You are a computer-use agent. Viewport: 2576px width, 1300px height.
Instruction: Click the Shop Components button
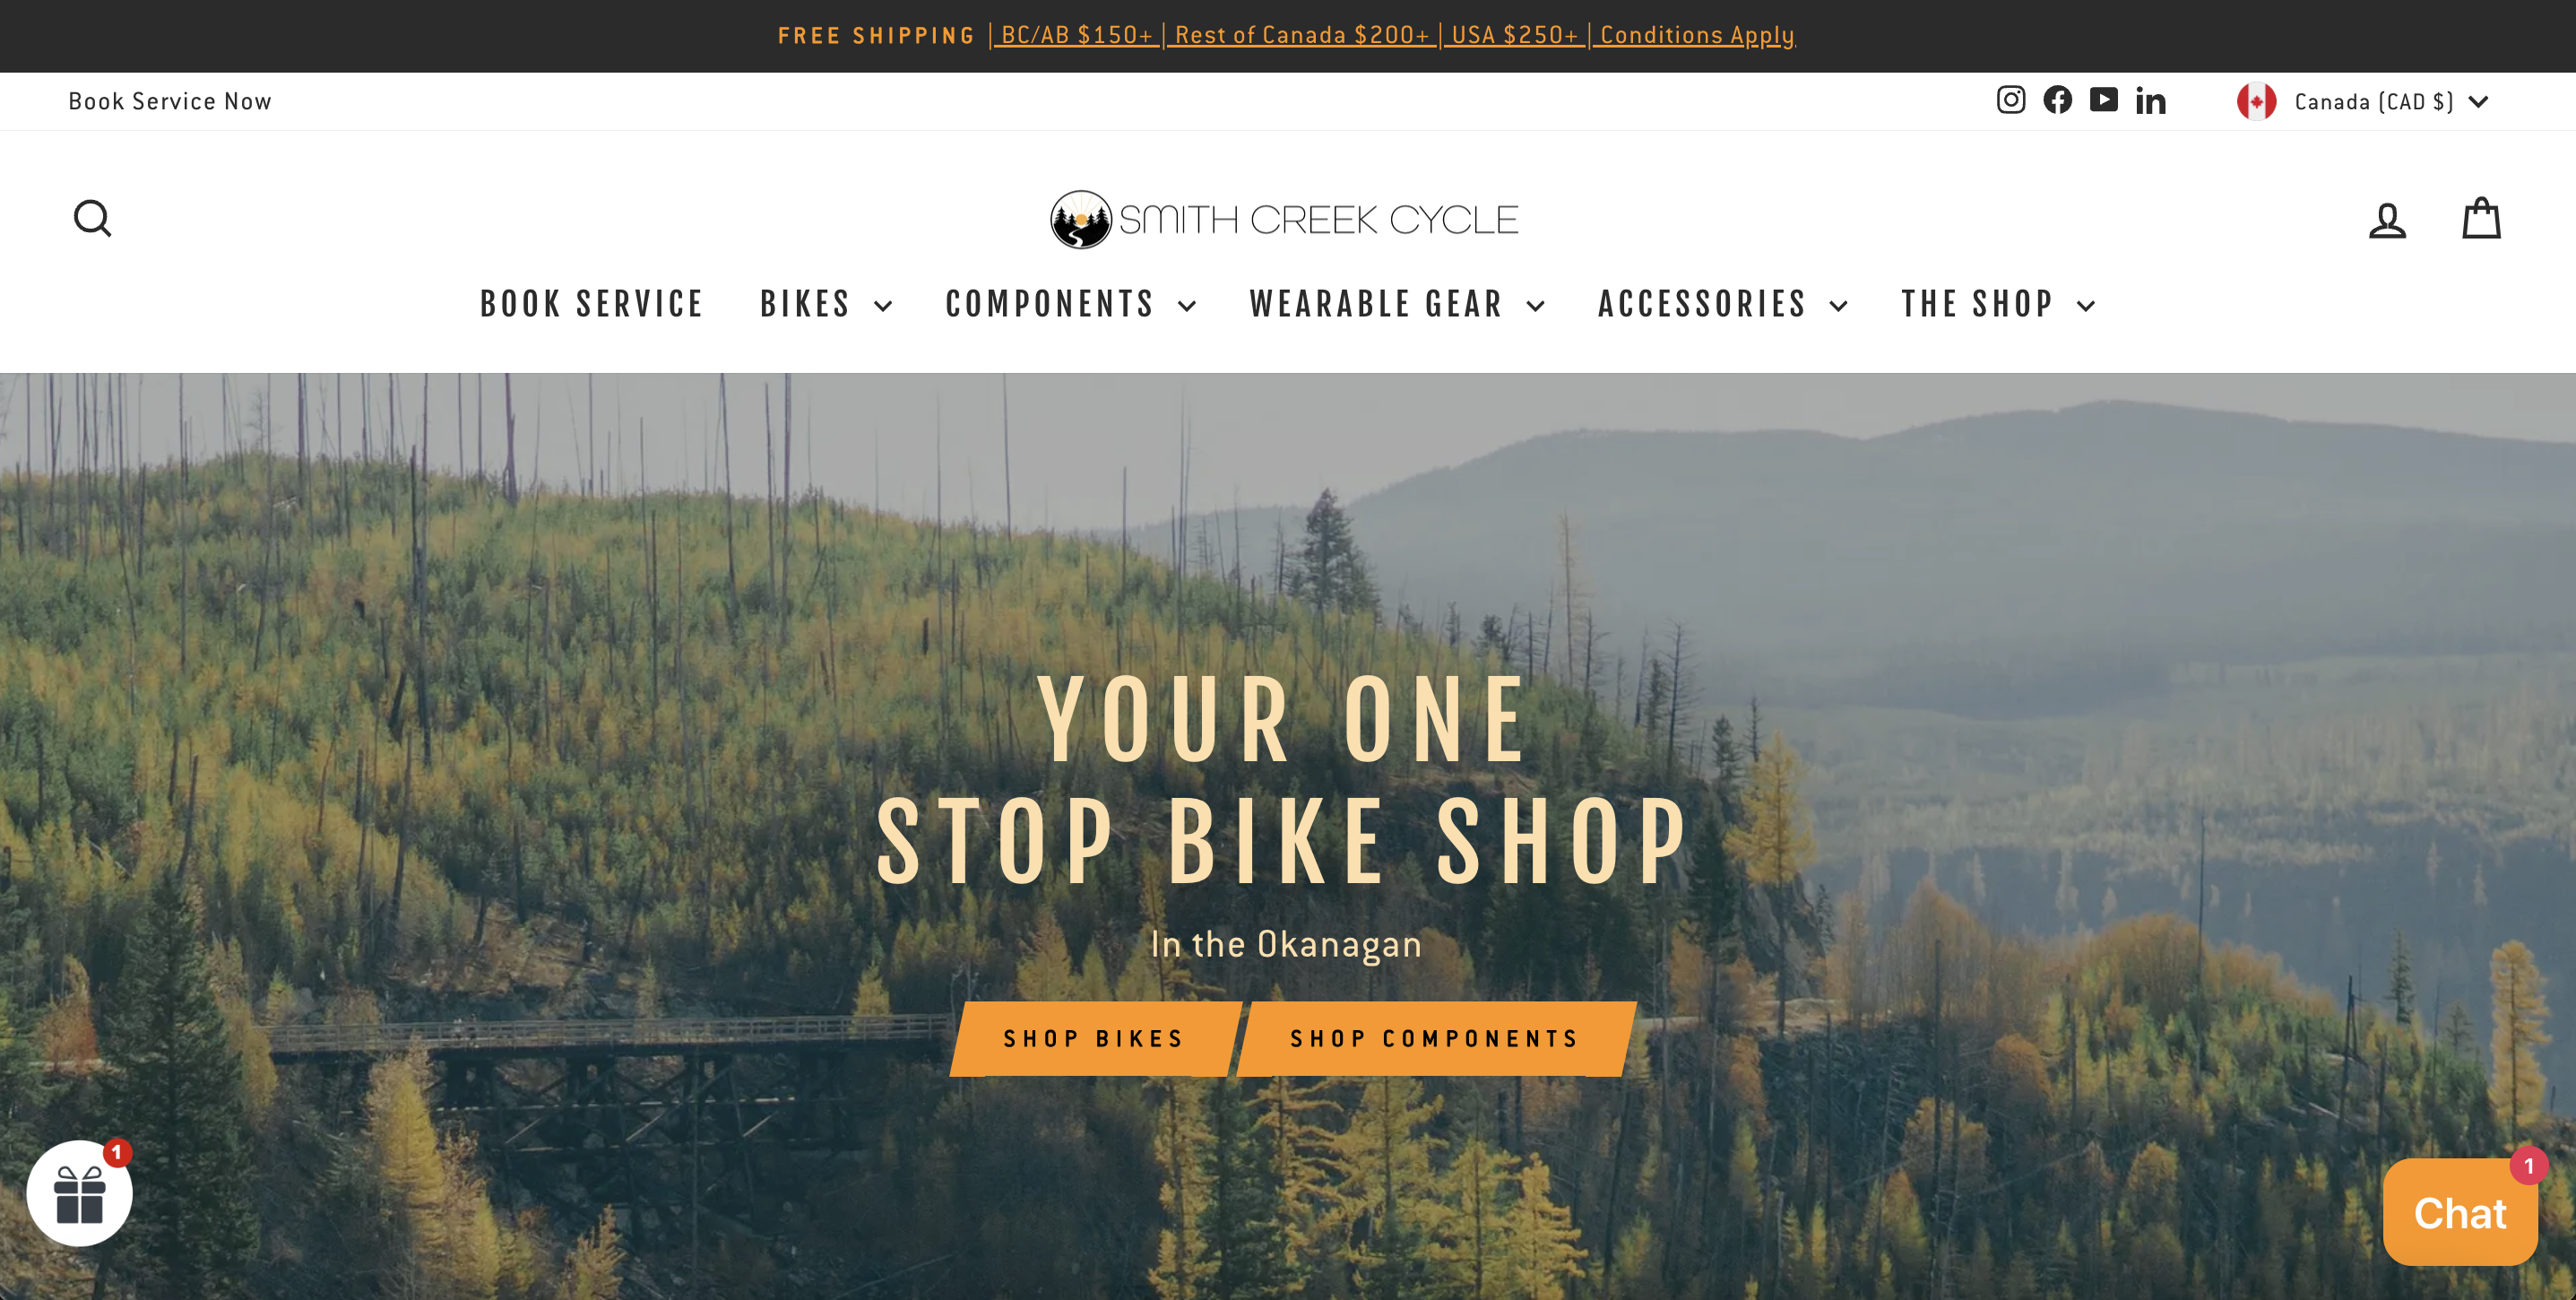click(x=1436, y=1039)
